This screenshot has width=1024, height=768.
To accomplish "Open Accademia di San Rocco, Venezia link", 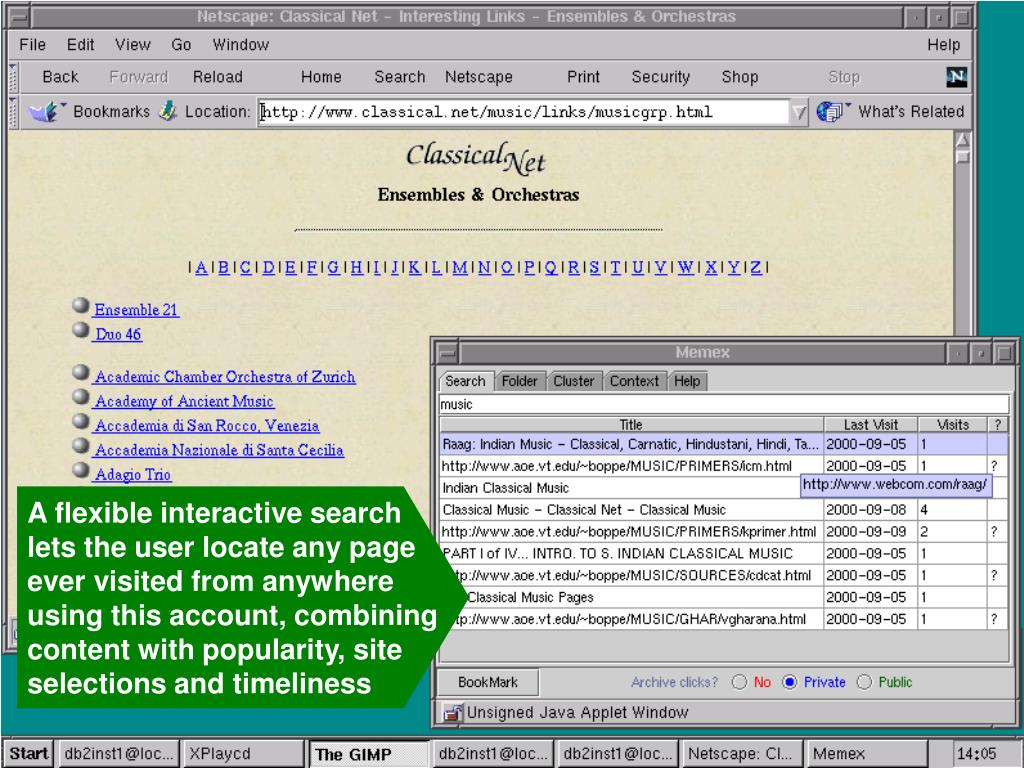I will coord(207,425).
